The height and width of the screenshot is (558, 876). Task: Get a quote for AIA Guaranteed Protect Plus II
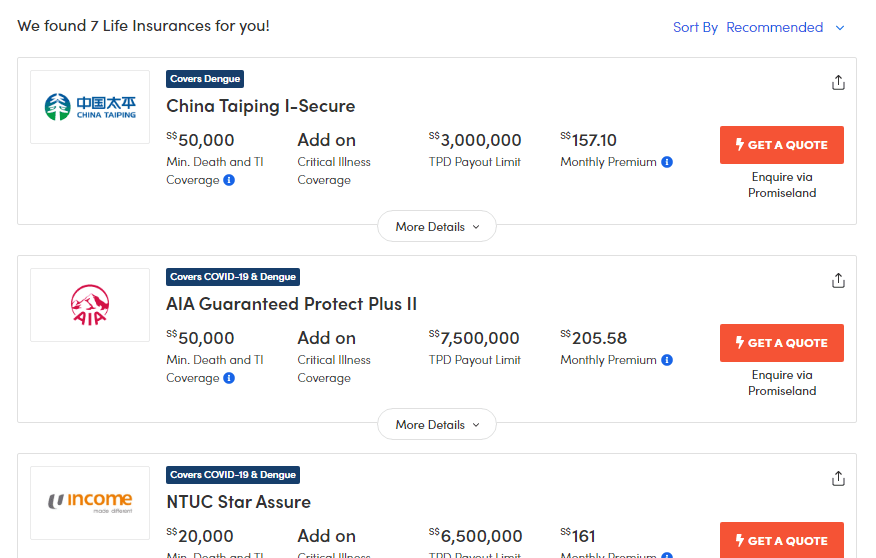(782, 343)
